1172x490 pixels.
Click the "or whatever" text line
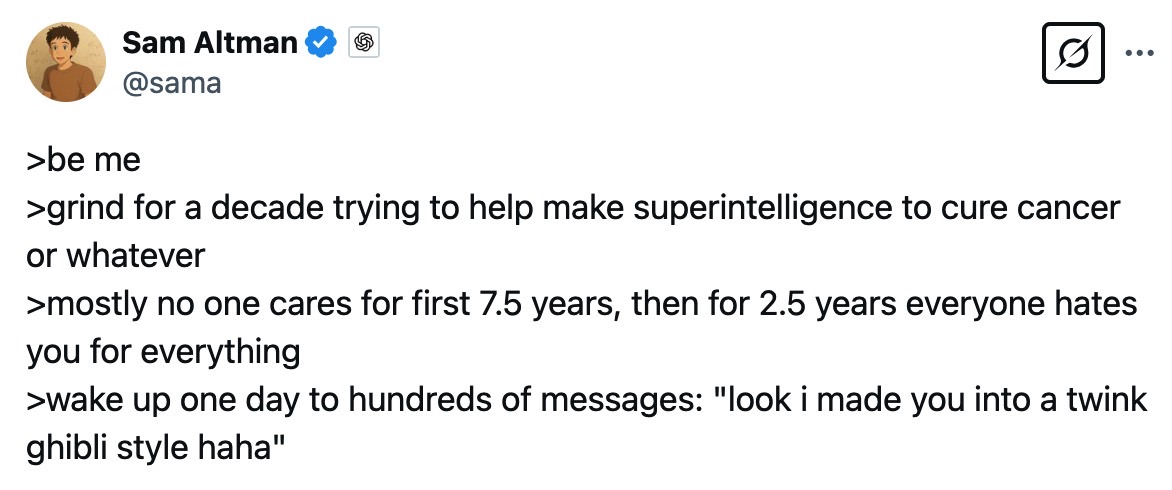(116, 256)
